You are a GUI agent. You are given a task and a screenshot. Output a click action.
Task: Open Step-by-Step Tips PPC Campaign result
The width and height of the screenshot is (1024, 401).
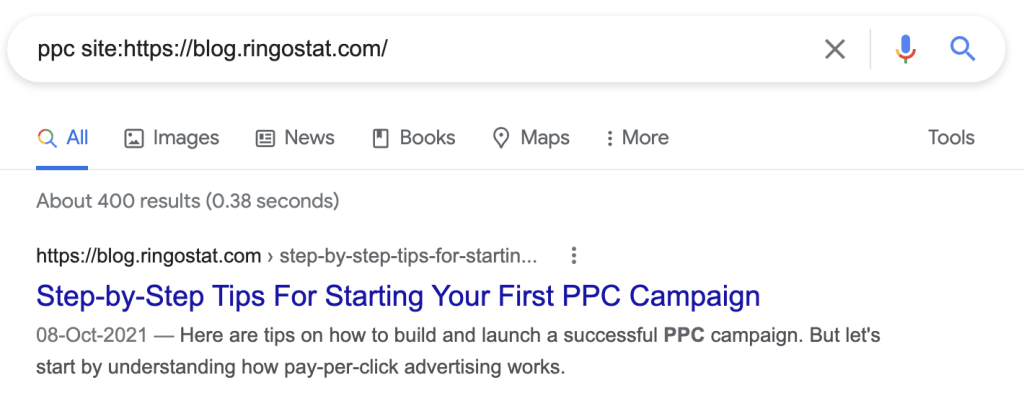point(398,296)
